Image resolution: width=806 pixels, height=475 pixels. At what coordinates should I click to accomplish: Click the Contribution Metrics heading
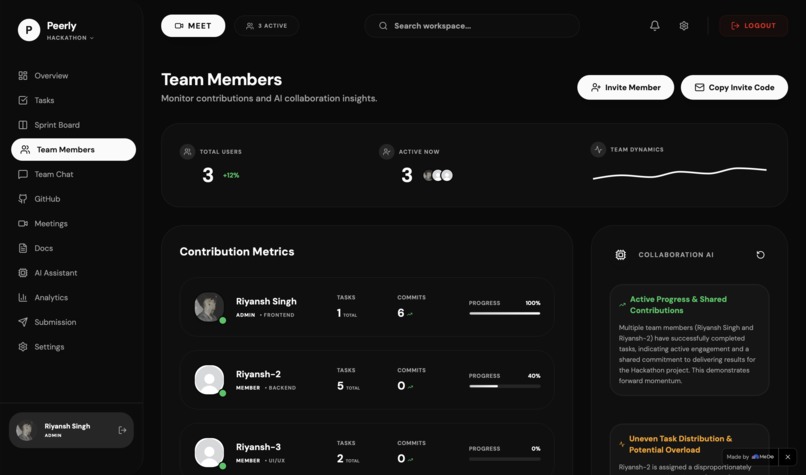point(237,251)
